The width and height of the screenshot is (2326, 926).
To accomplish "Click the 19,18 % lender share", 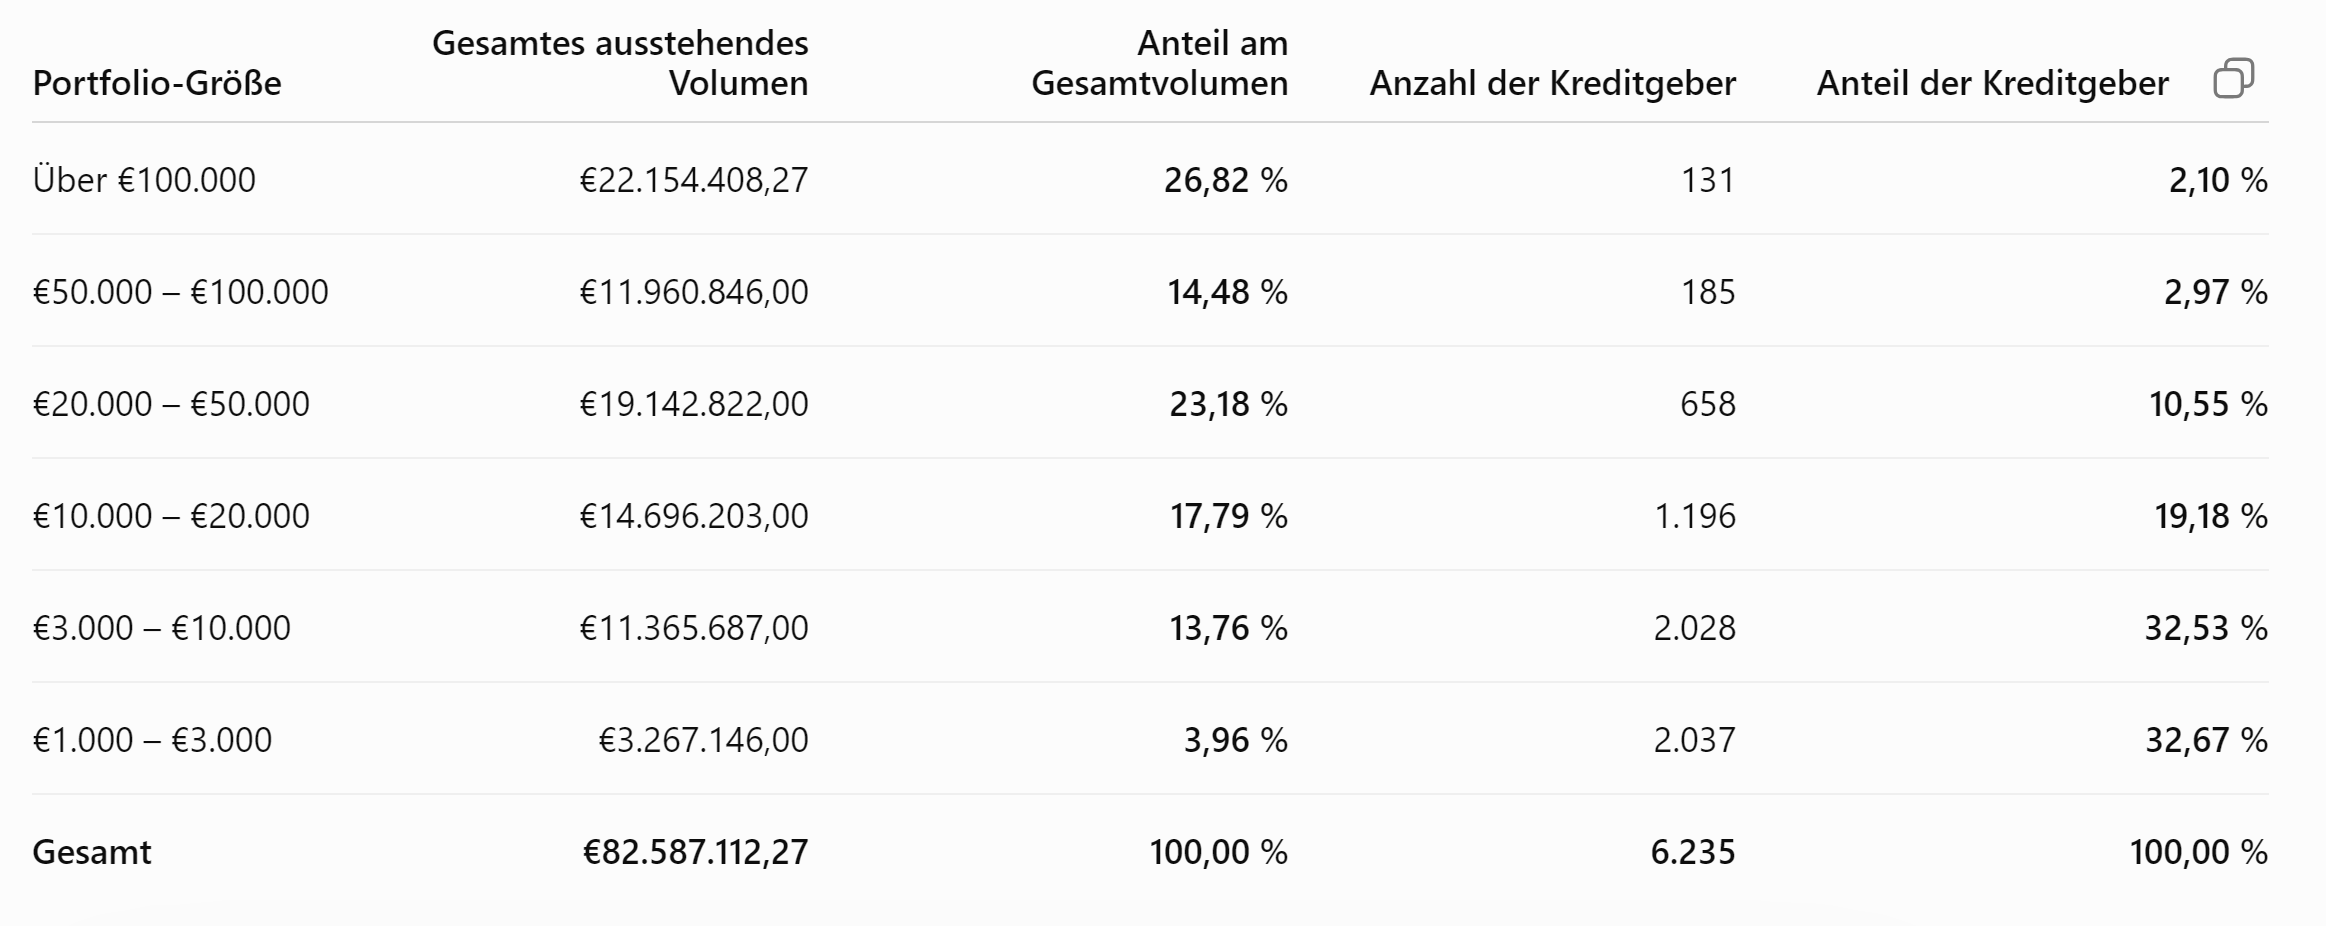I will tap(2211, 516).
